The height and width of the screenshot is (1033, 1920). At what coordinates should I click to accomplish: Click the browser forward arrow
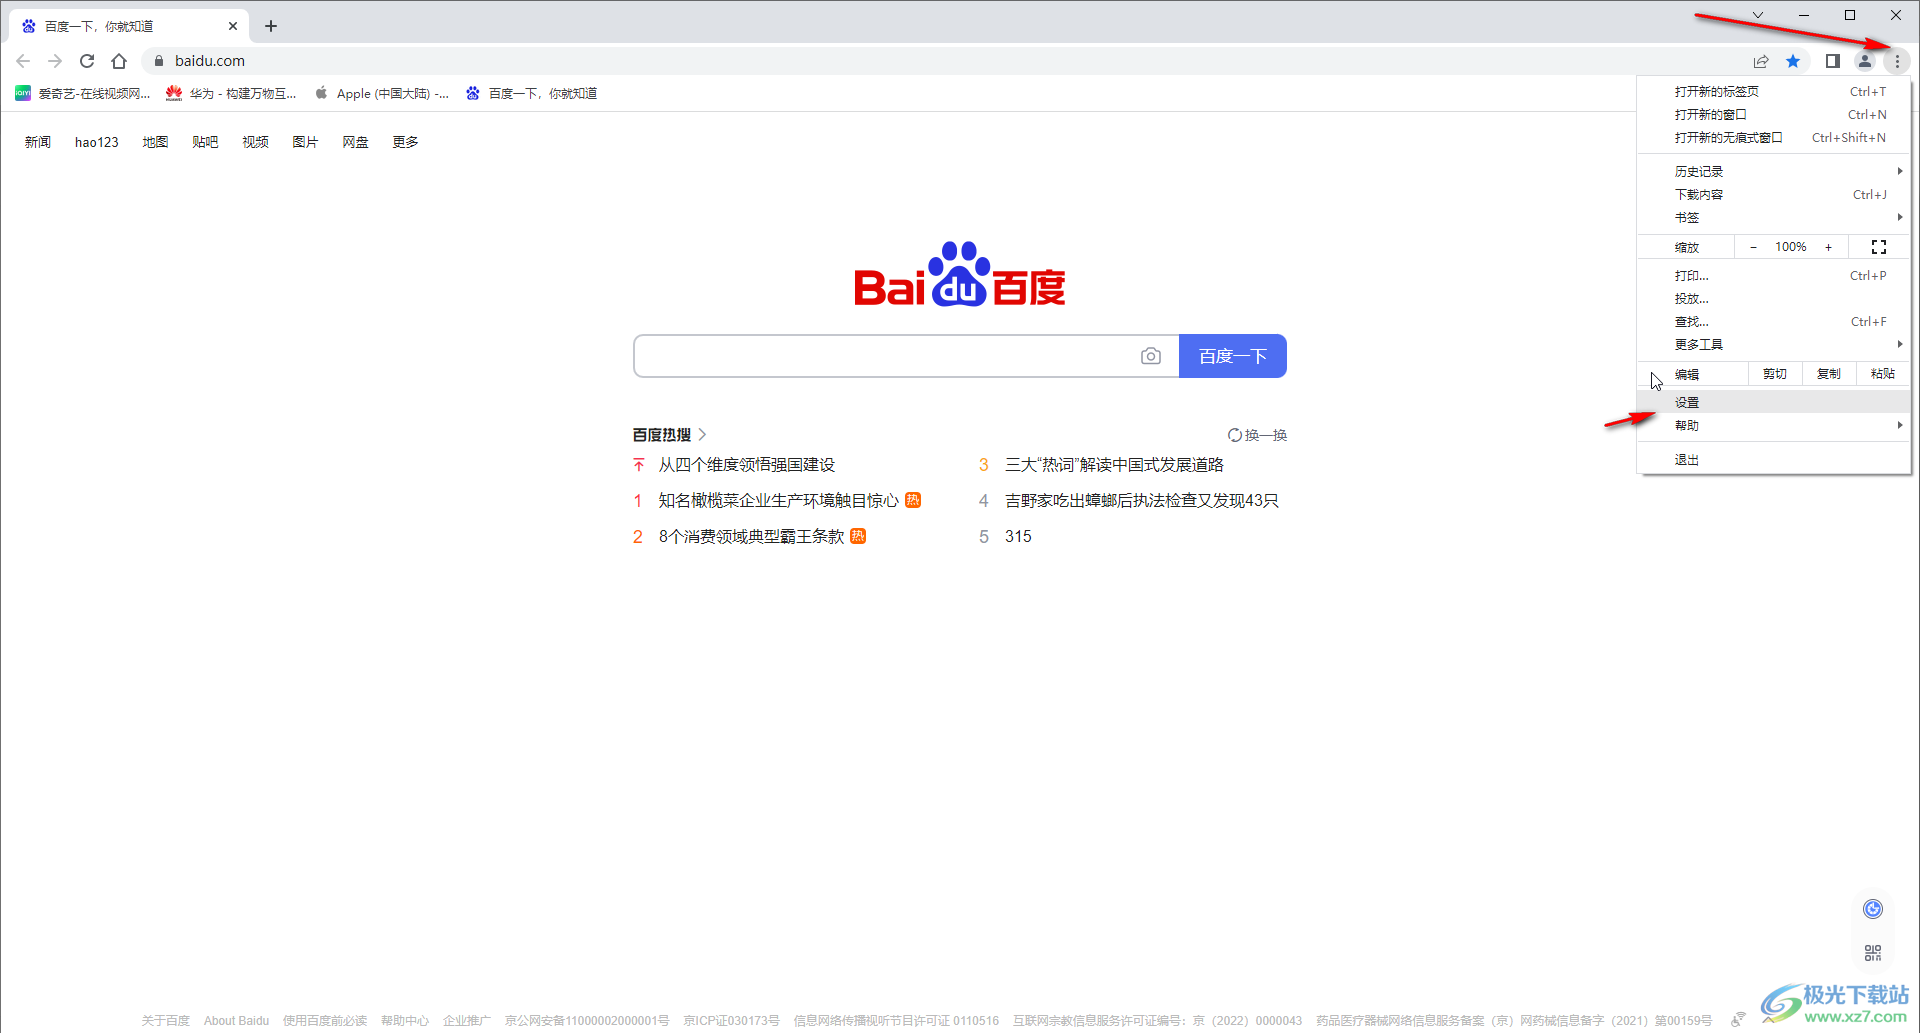tap(55, 61)
